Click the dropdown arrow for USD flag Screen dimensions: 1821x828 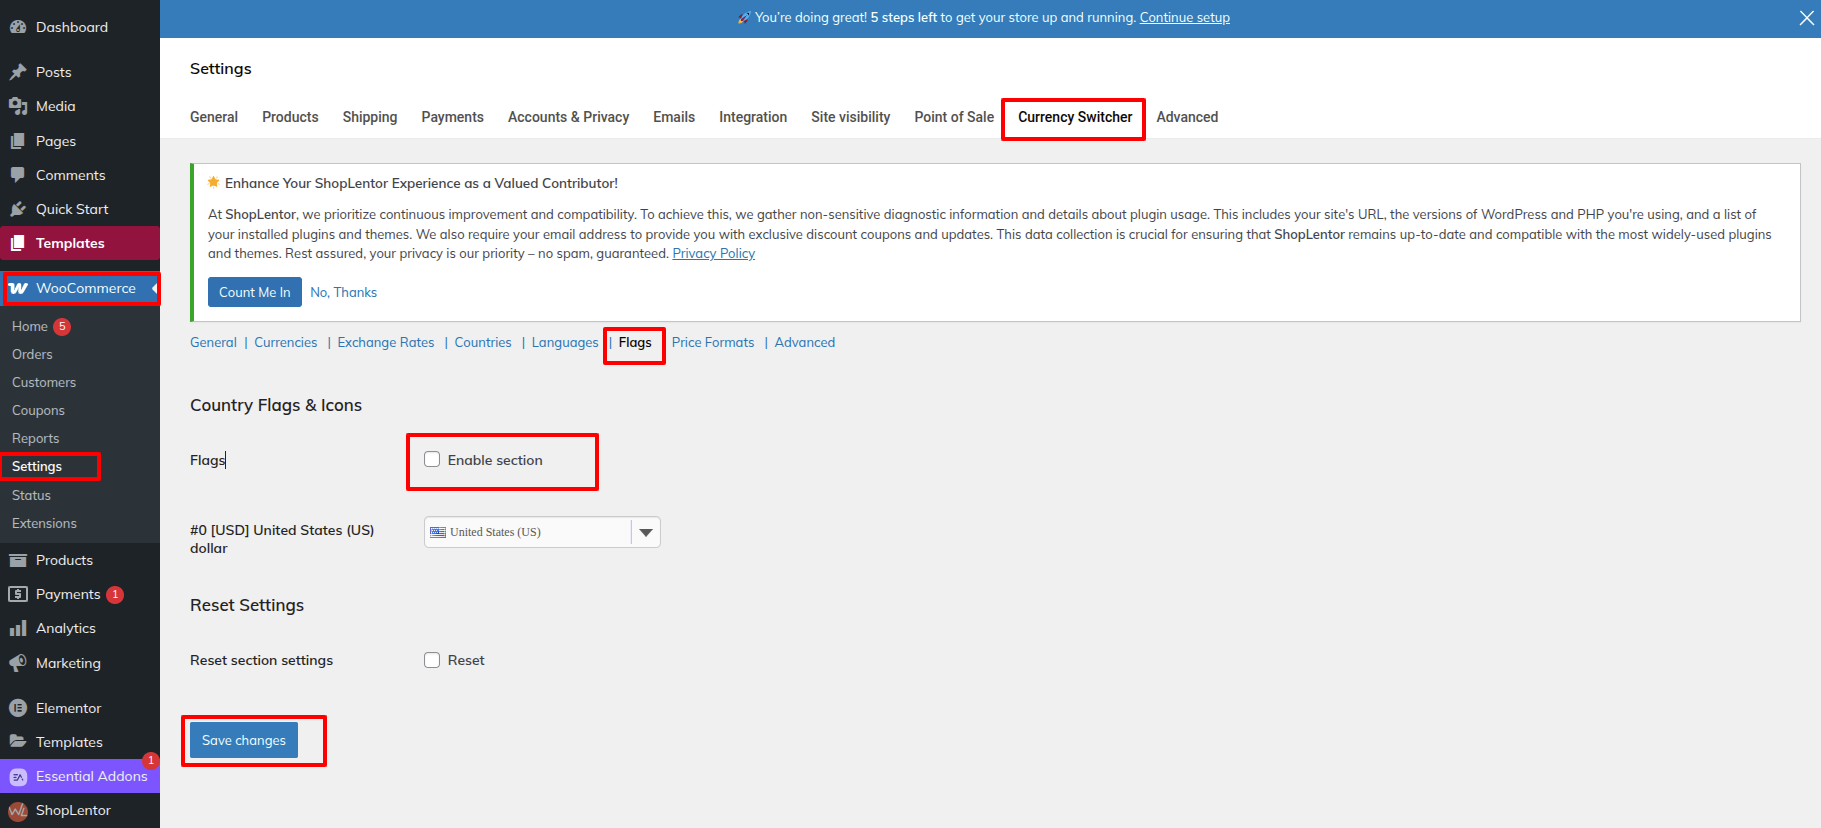click(x=646, y=532)
